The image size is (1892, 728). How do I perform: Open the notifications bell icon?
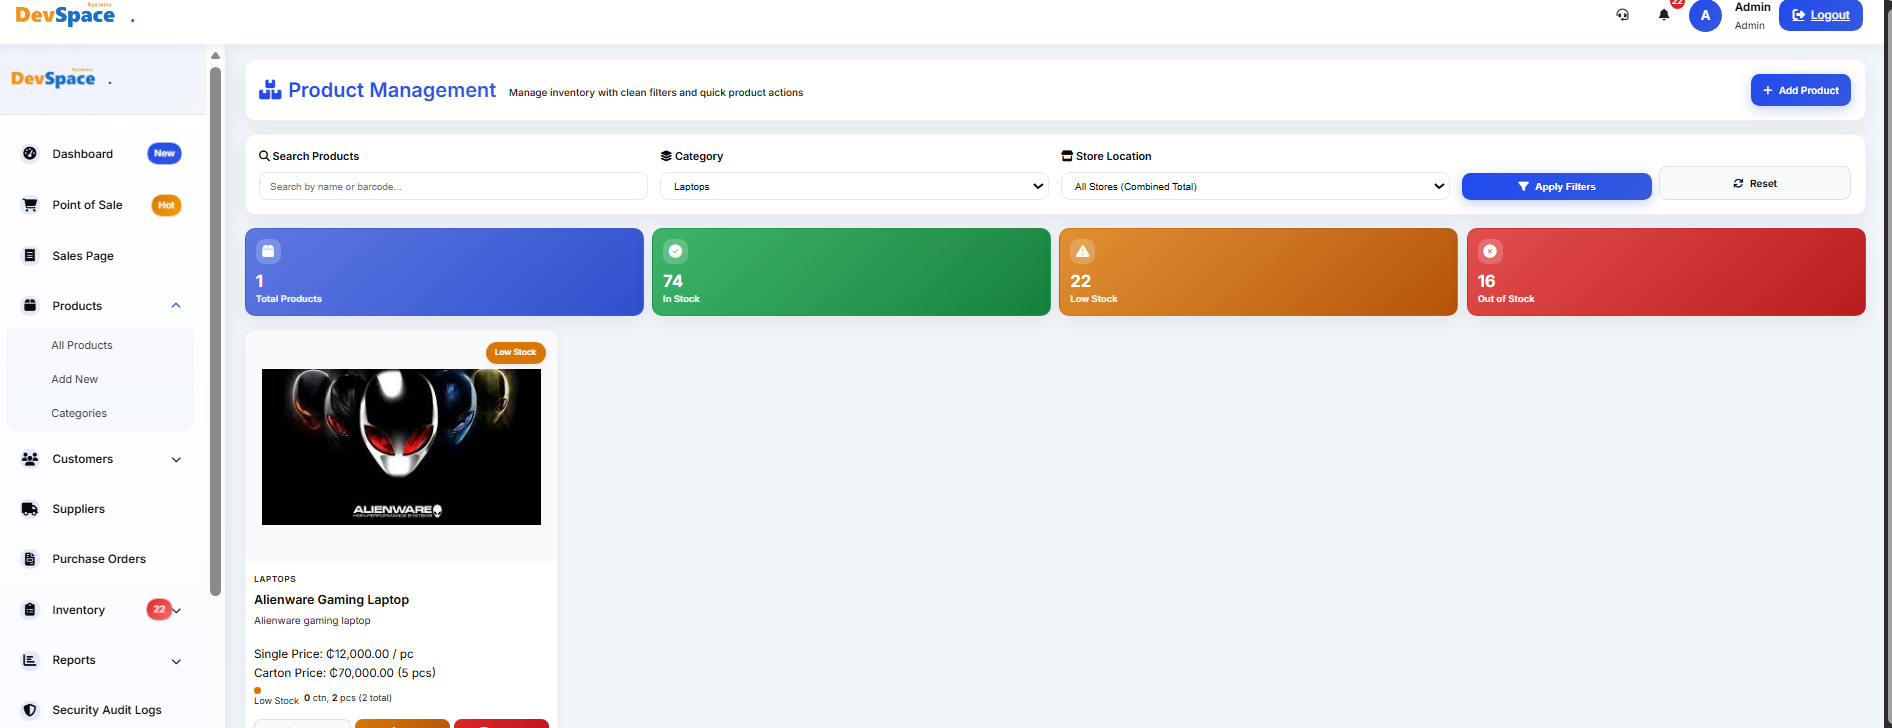(1664, 15)
